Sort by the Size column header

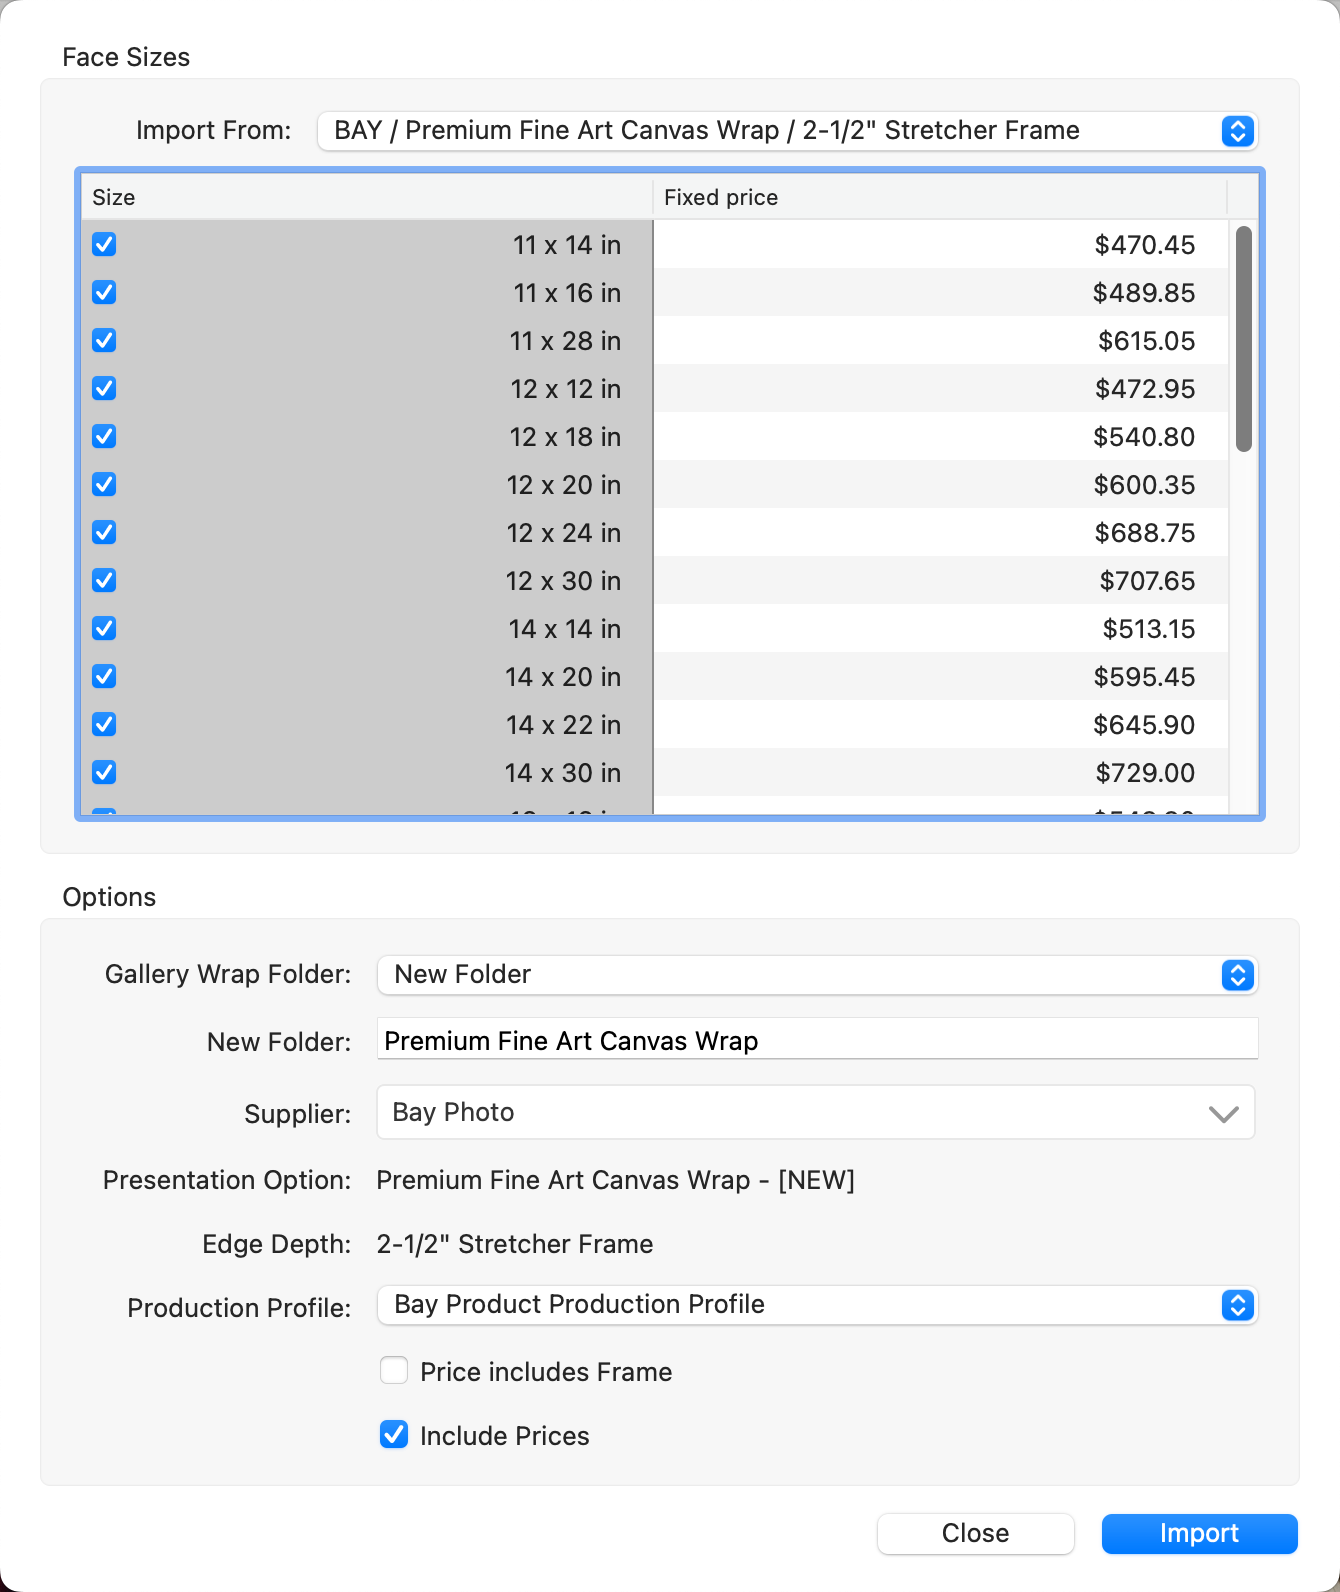(x=366, y=198)
